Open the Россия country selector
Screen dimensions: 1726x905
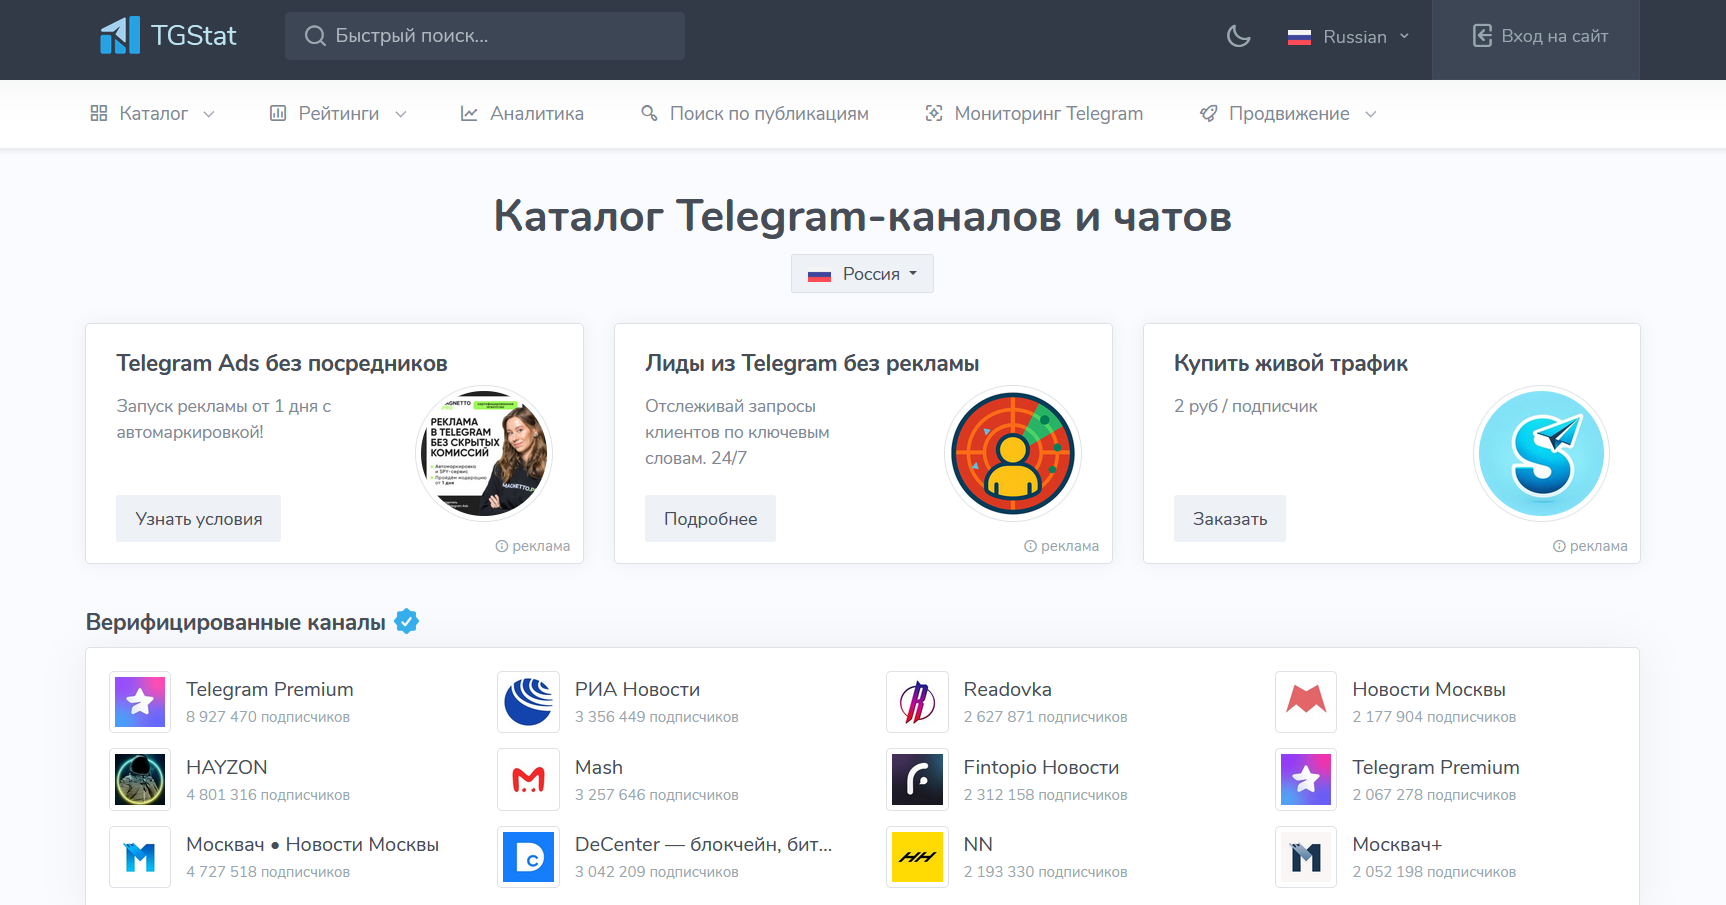862,274
